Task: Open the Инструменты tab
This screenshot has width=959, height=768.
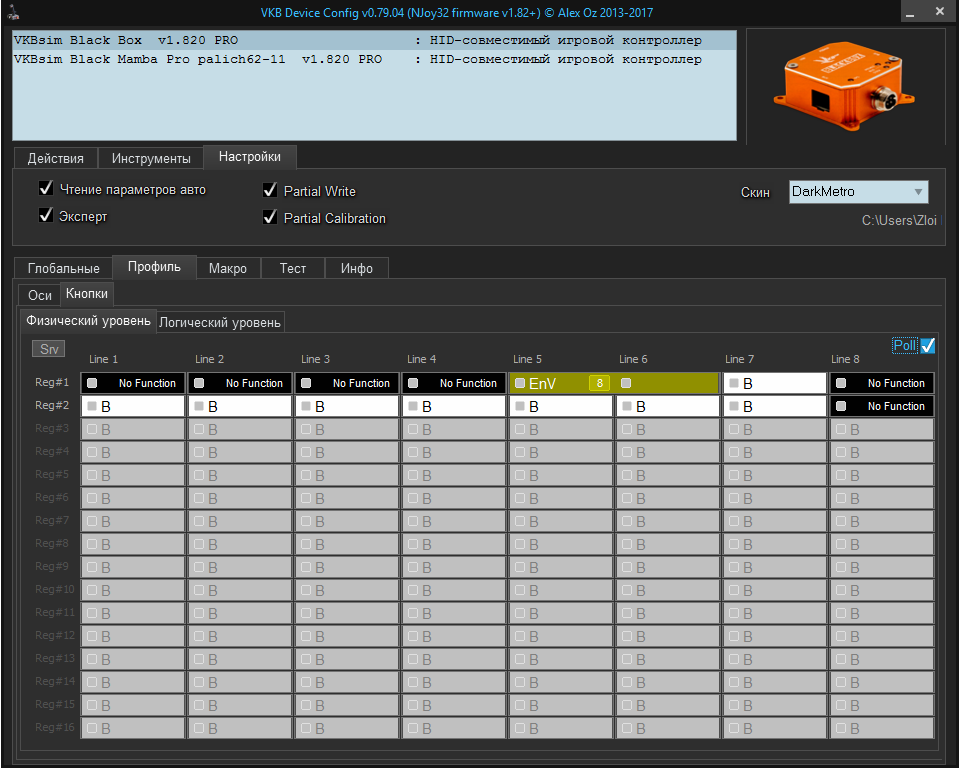Action: [x=151, y=158]
